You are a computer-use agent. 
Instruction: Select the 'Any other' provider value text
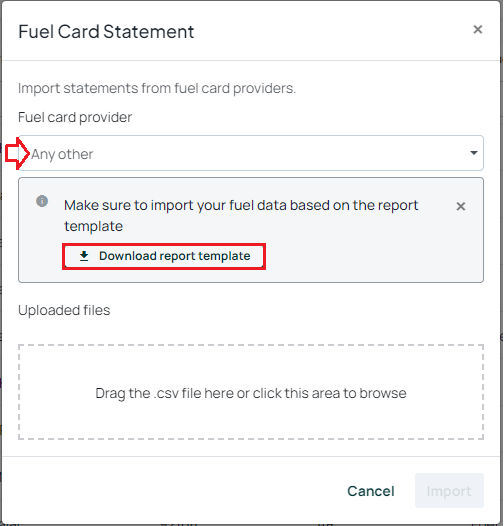point(62,154)
